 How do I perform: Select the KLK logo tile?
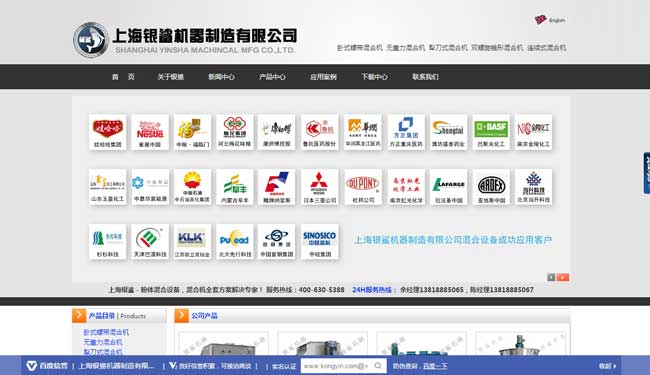192,242
